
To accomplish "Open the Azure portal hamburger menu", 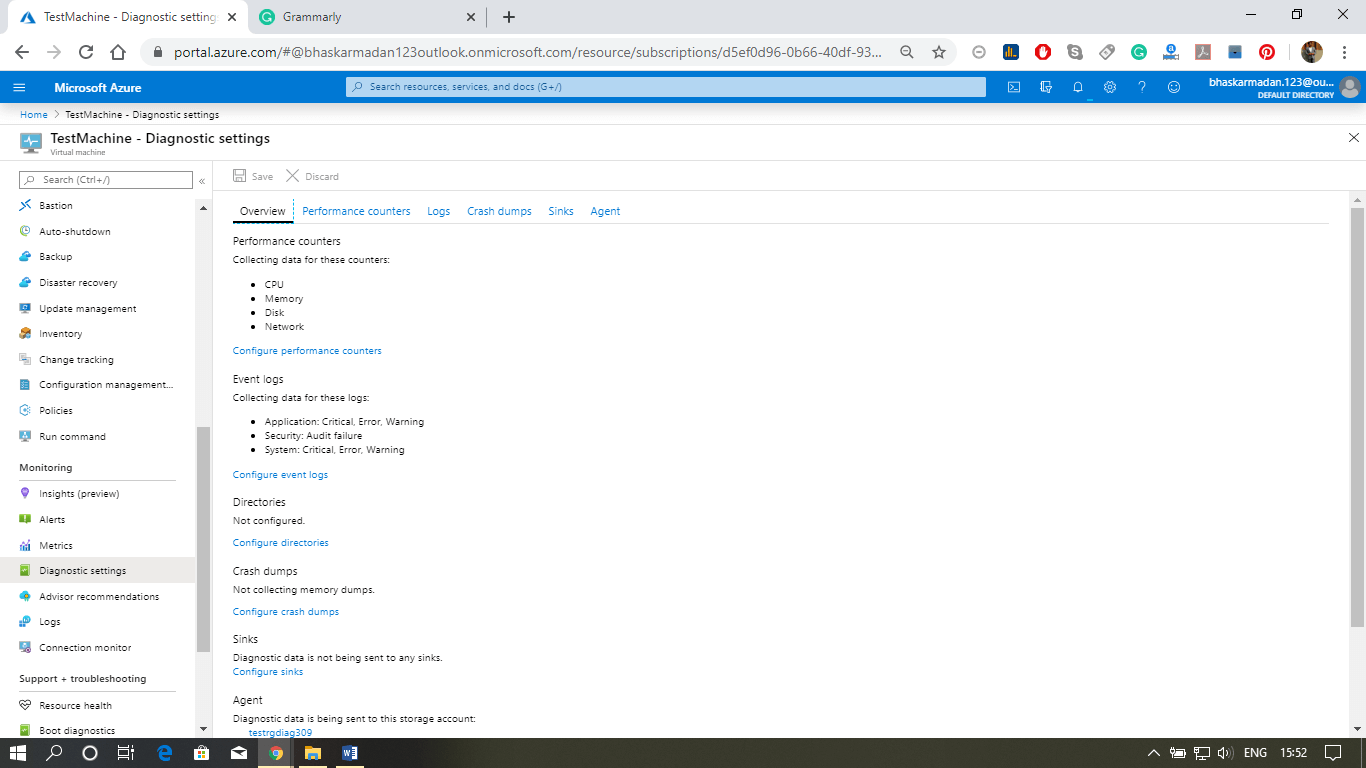I will pyautogui.click(x=19, y=88).
